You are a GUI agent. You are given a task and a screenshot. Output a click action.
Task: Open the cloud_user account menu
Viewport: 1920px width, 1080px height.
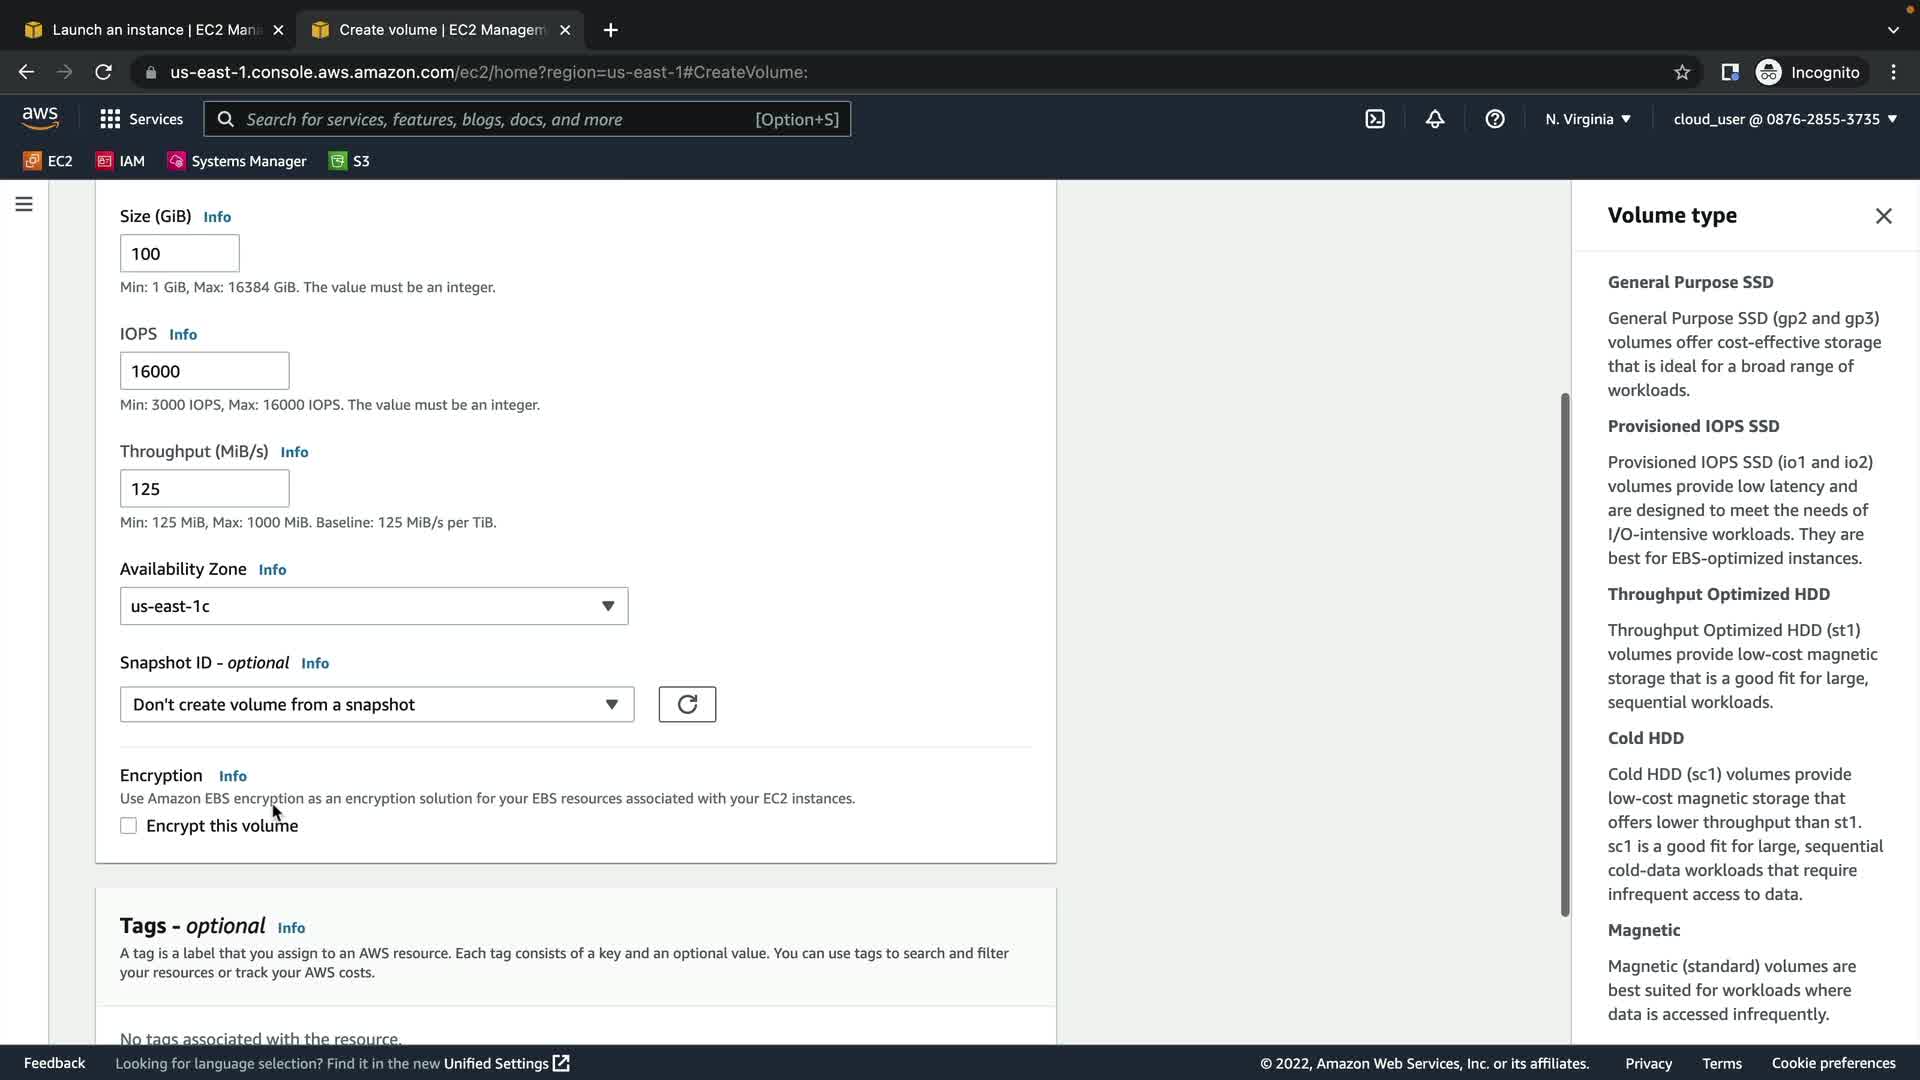(1785, 119)
